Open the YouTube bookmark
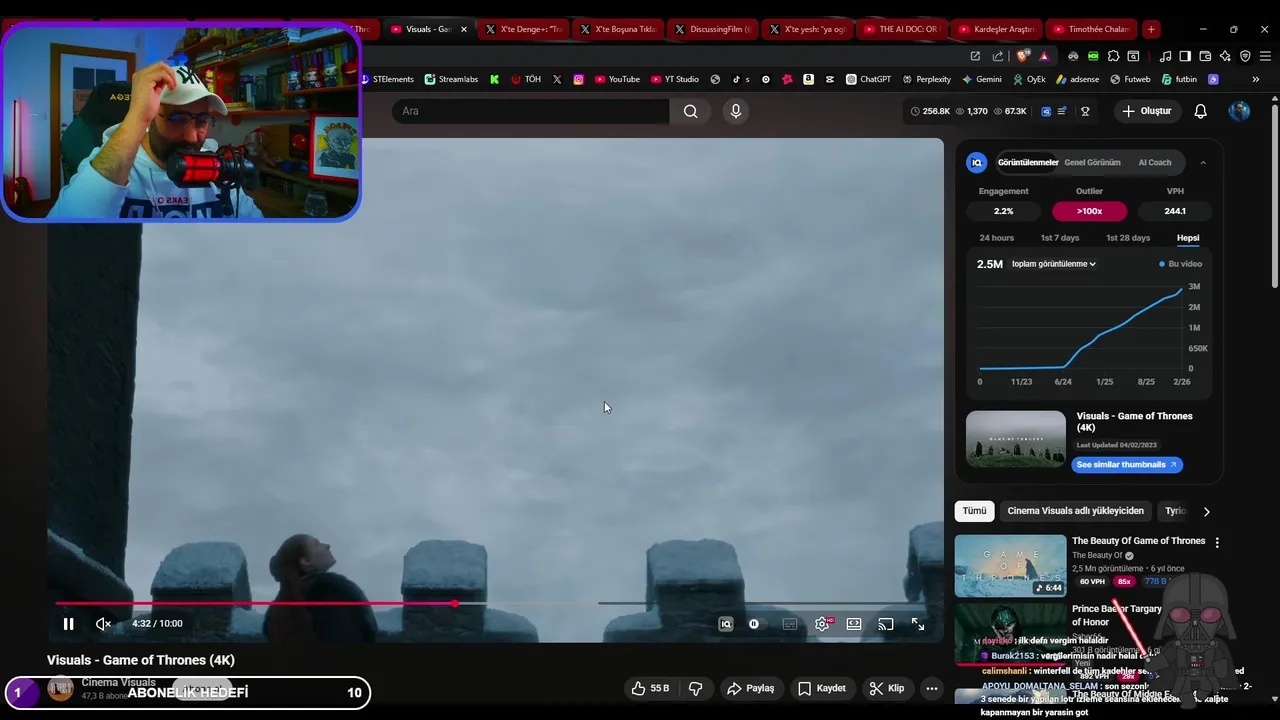Viewport: 1280px width, 720px height. [617, 79]
